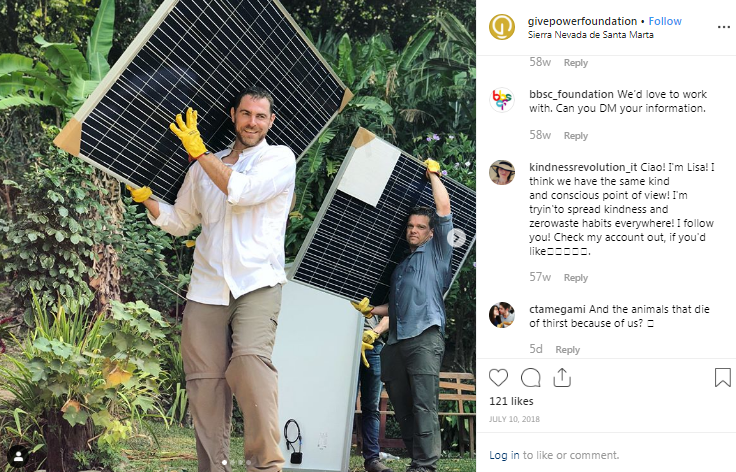View the 121 likes list

coord(511,401)
